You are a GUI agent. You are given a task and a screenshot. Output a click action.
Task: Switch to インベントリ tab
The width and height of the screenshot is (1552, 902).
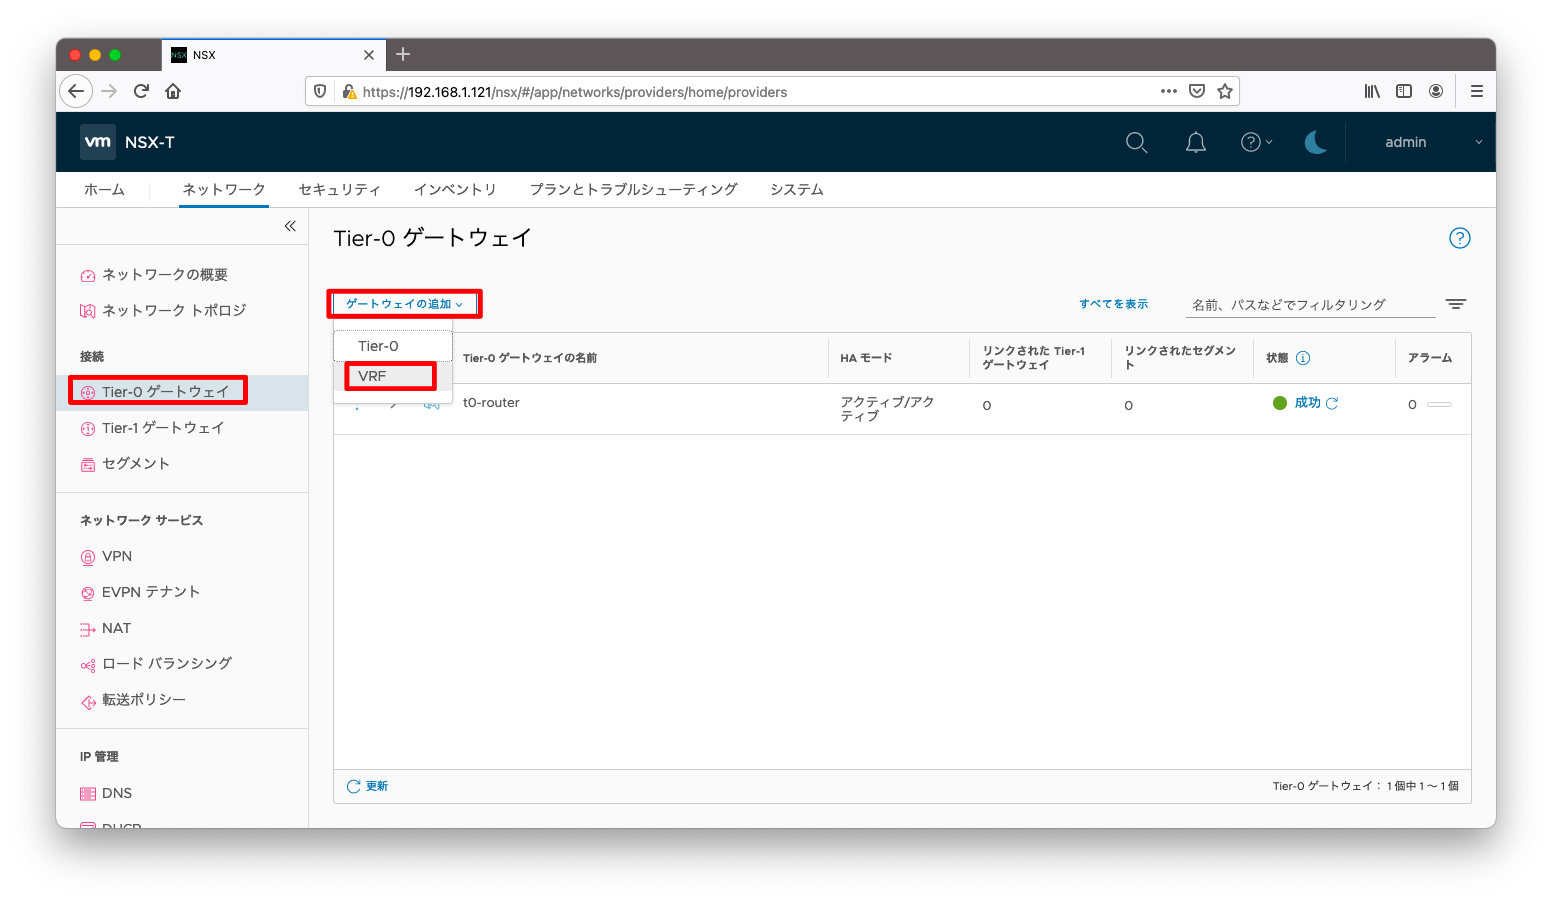[x=455, y=190]
